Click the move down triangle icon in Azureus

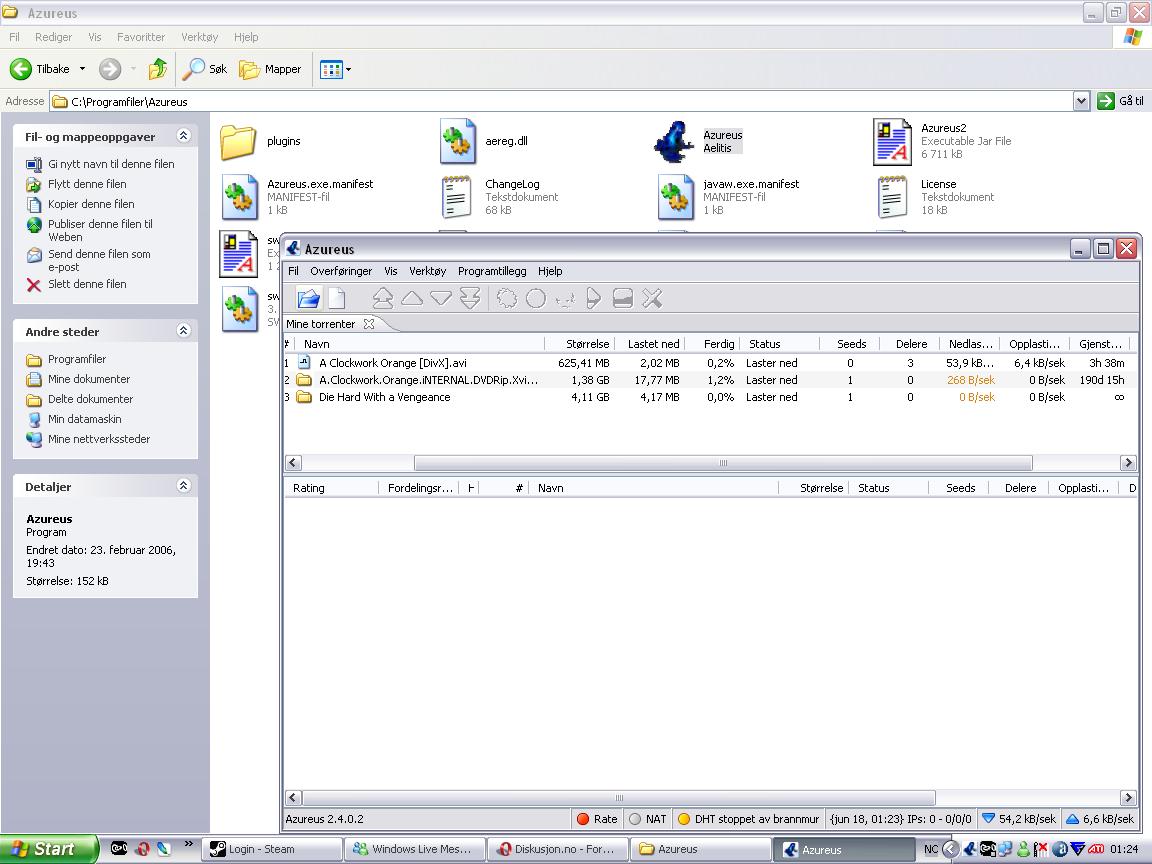[441, 298]
